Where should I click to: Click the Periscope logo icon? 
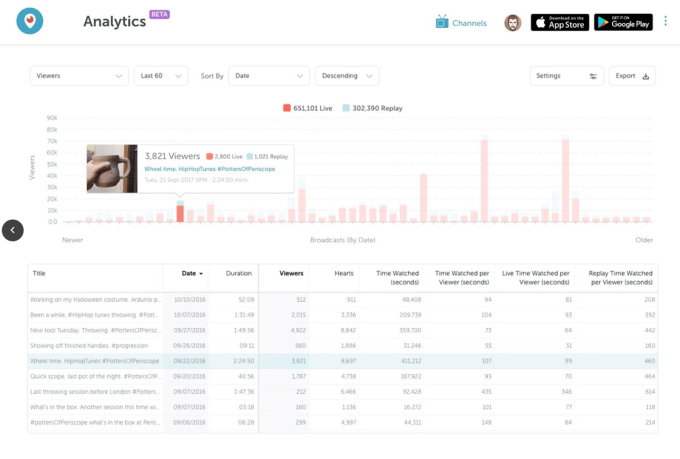[x=30, y=21]
